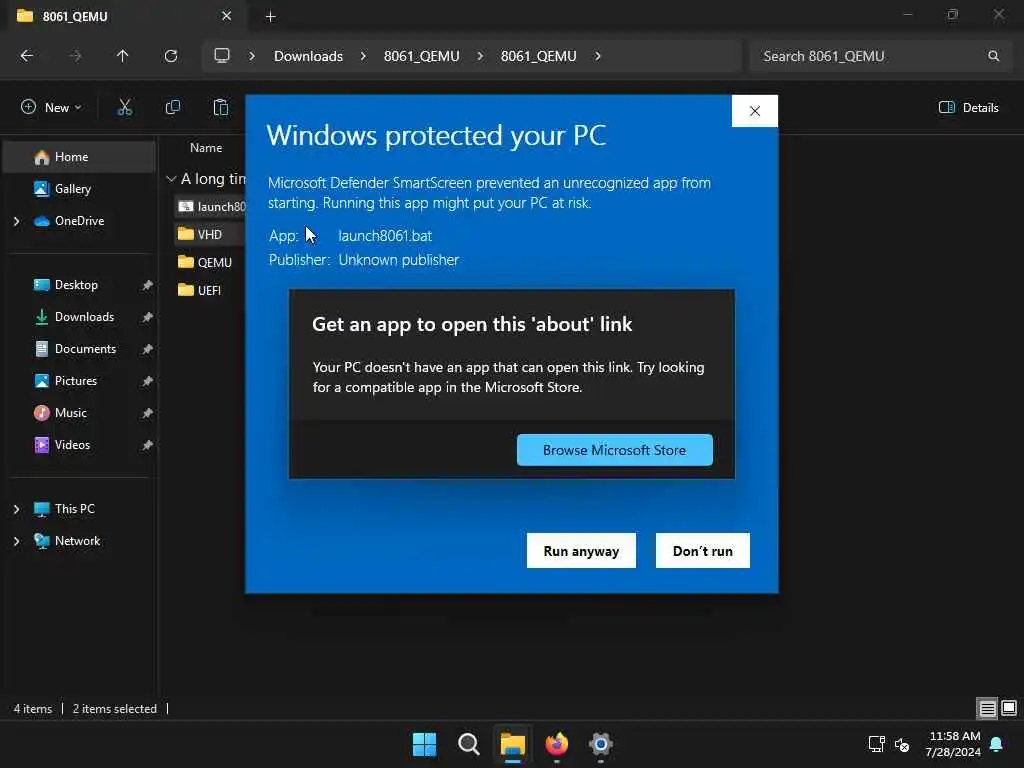Open the New dropdown menu

[x=52, y=107]
